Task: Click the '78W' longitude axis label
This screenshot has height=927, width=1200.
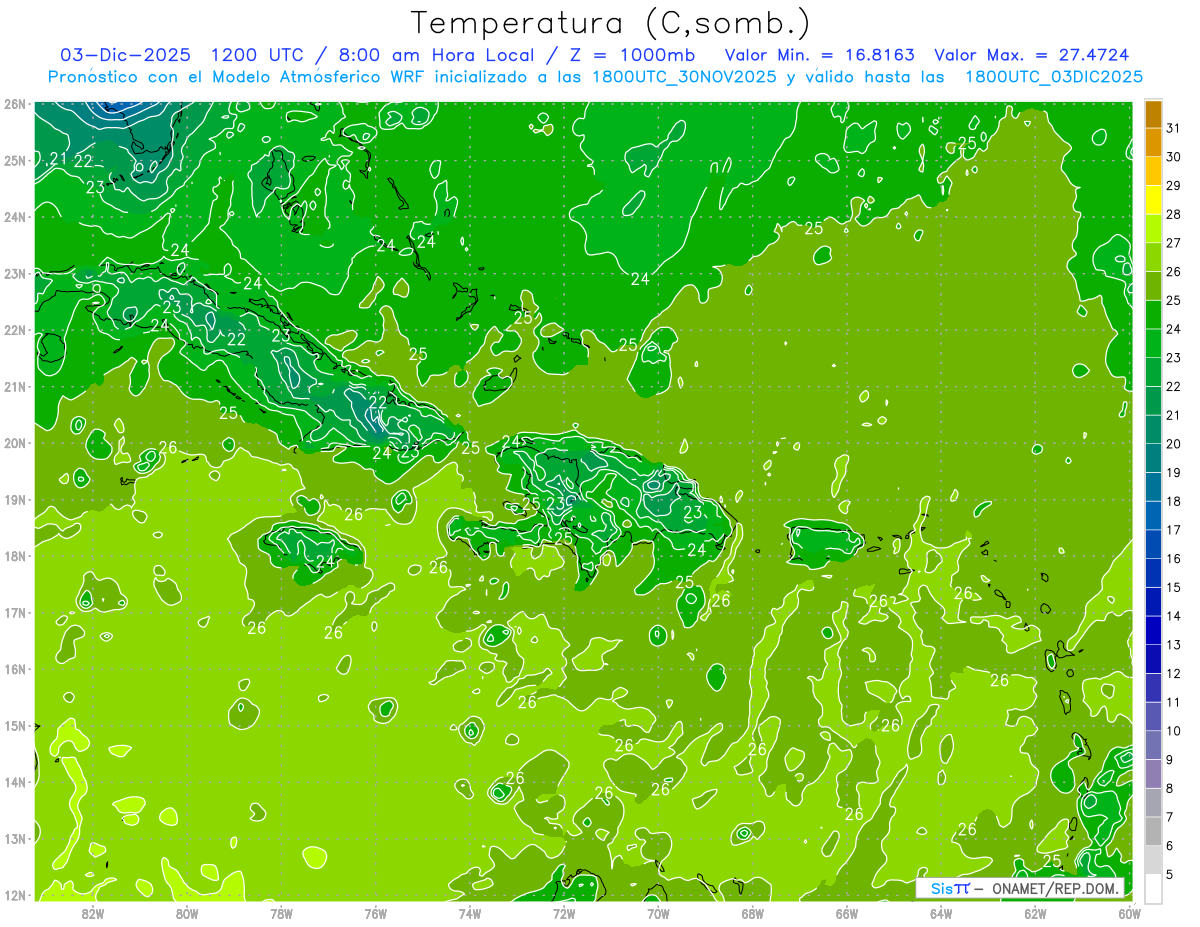Action: (x=281, y=913)
